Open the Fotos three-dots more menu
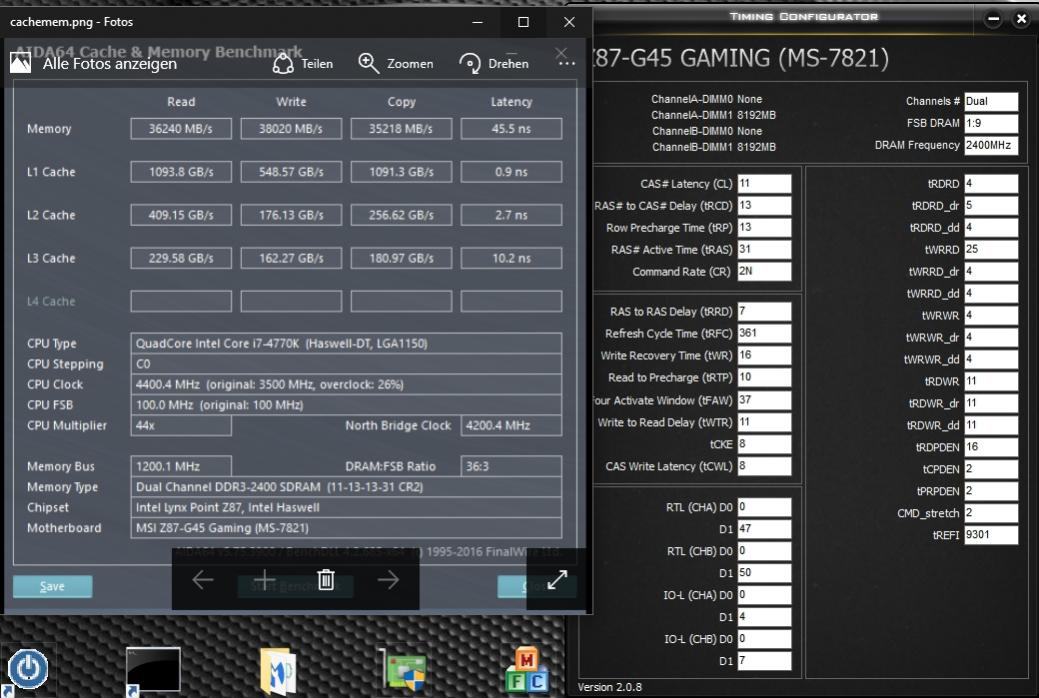1039x698 pixels. pyautogui.click(x=566, y=63)
